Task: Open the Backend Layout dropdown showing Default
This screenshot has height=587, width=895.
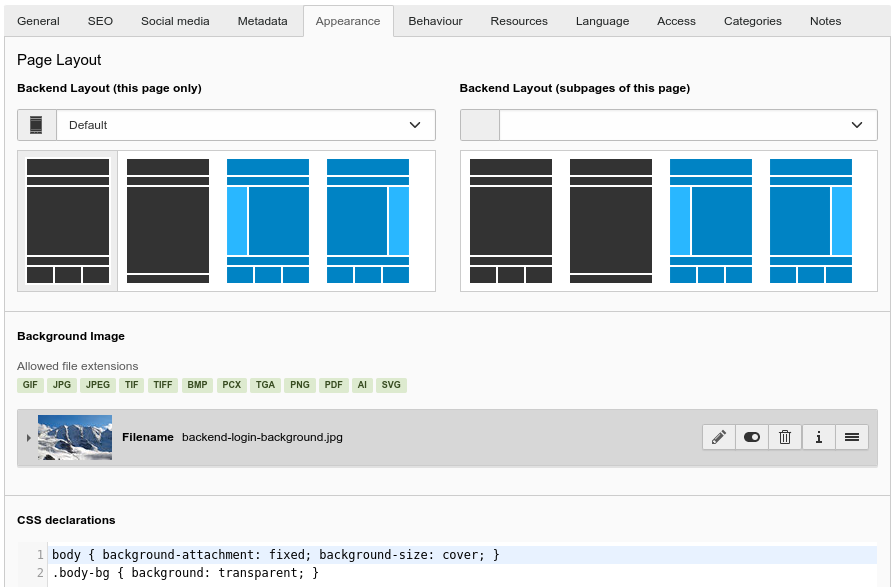Action: (245, 124)
